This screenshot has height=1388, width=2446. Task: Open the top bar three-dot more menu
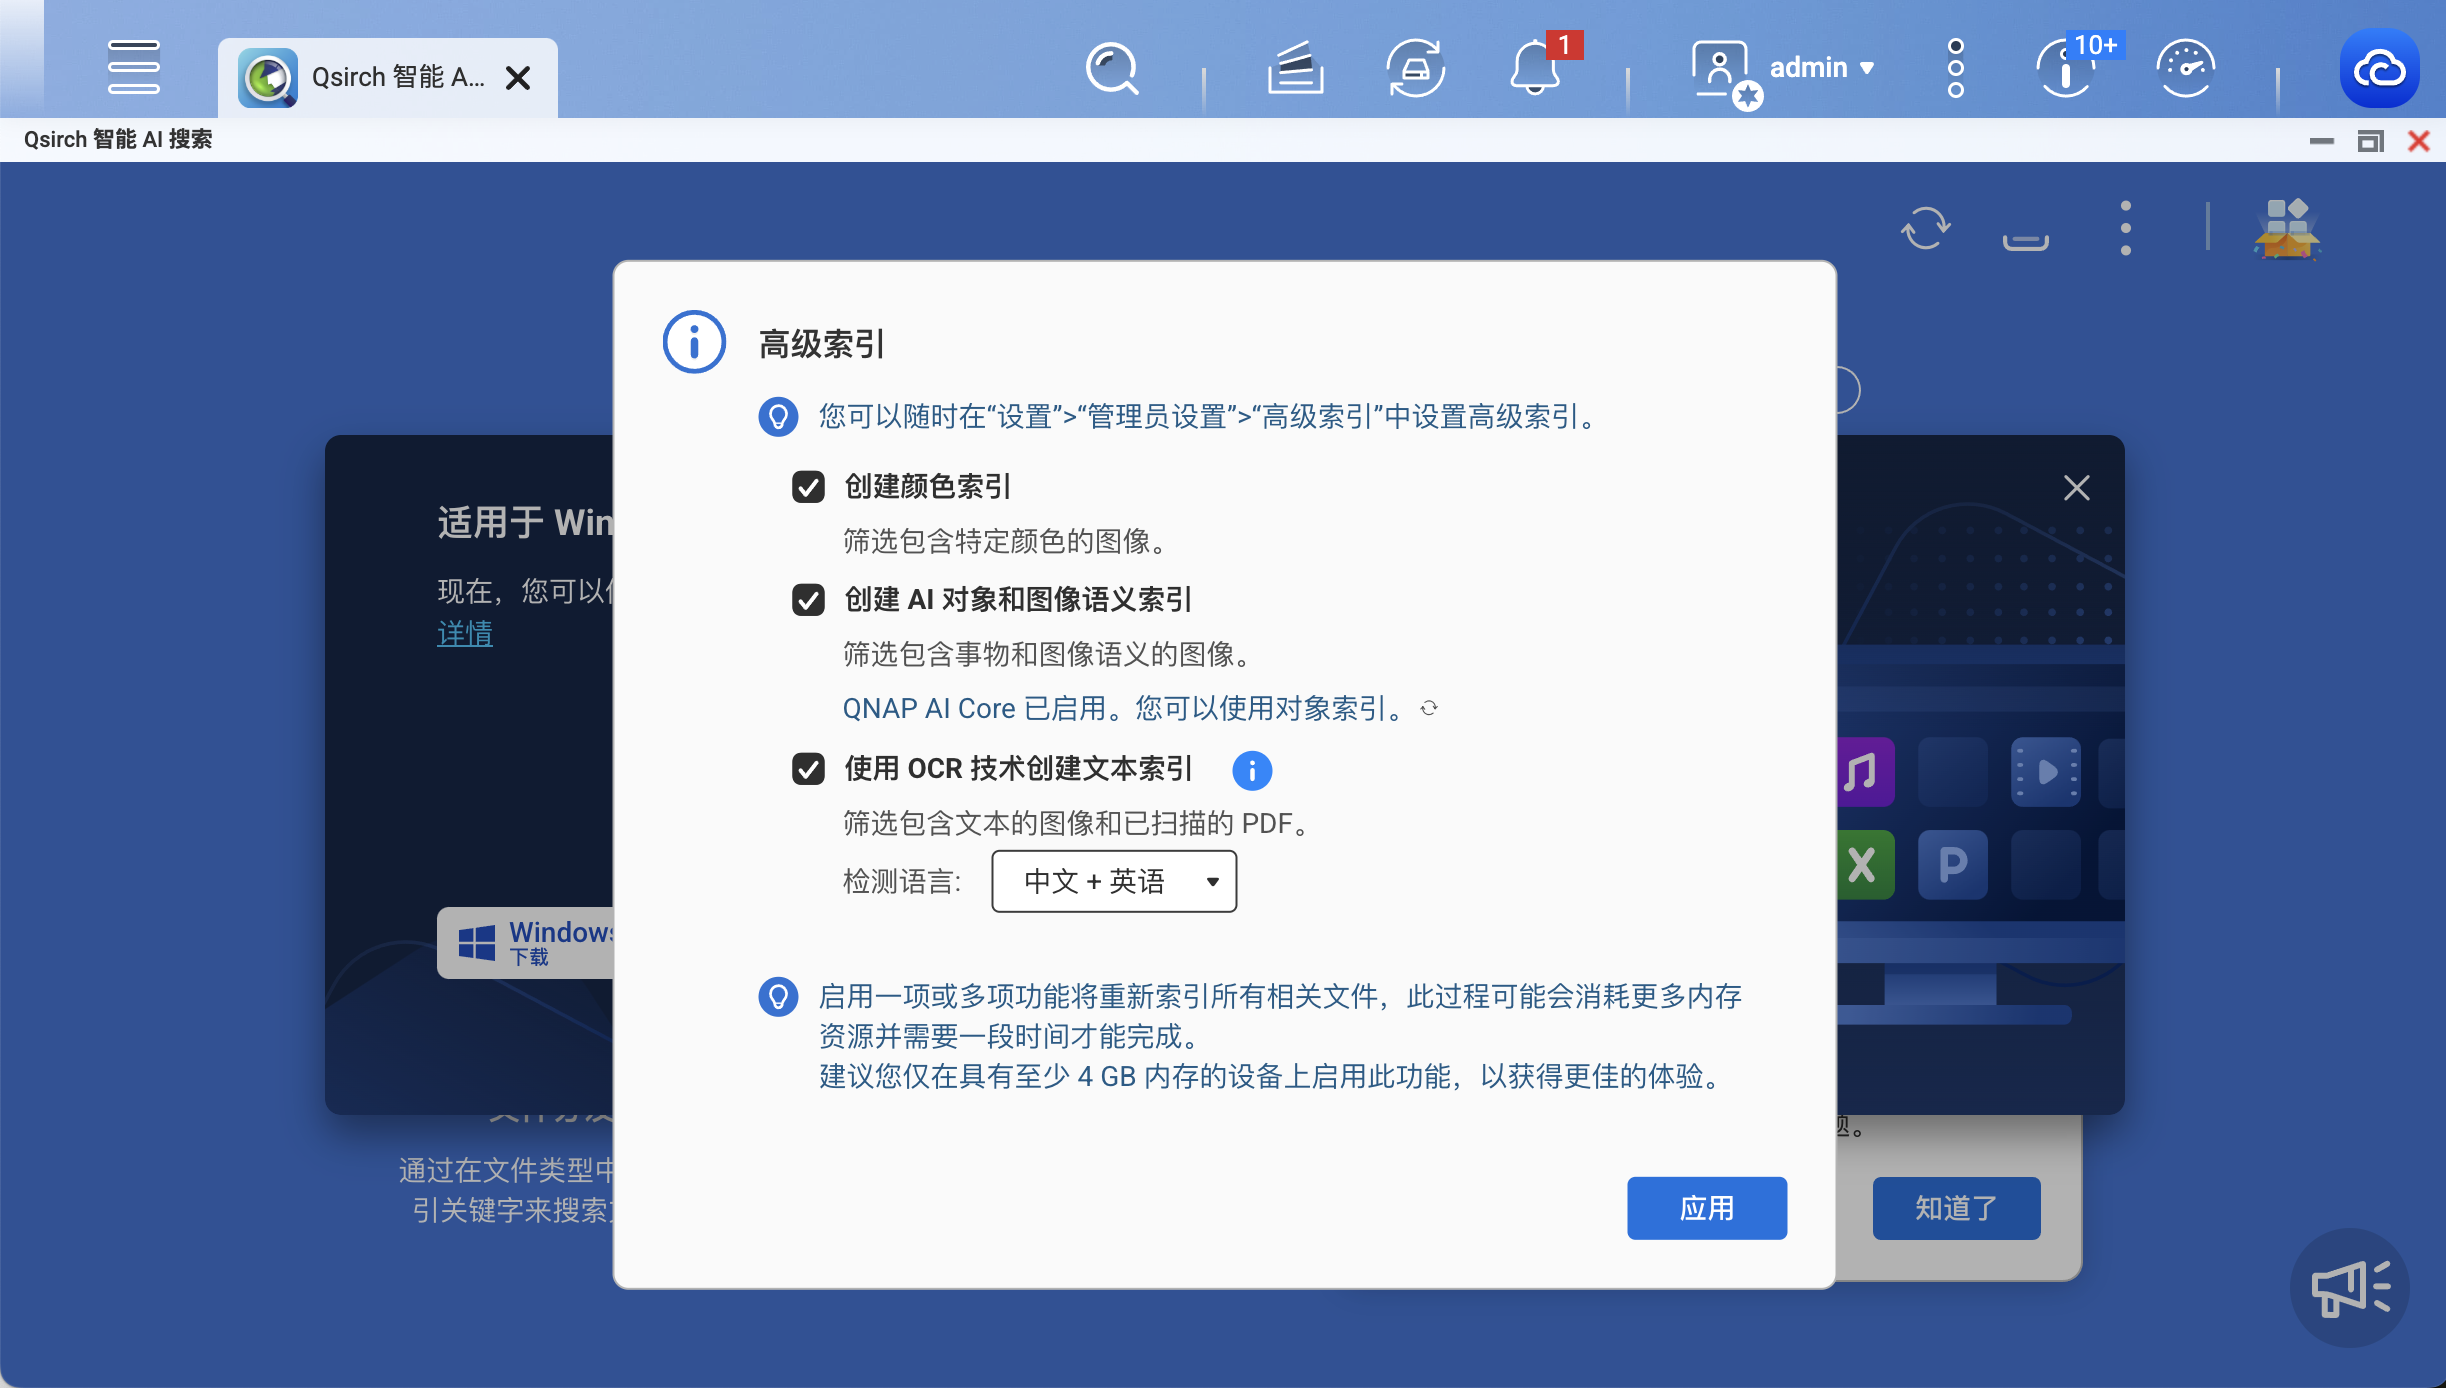click(1956, 68)
